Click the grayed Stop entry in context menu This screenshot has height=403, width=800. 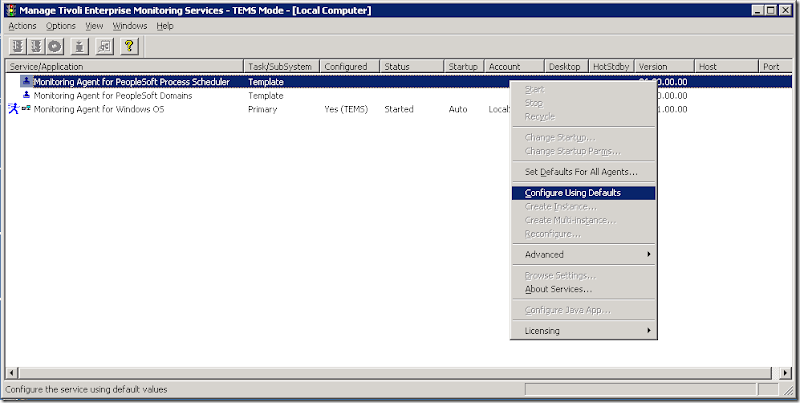pyautogui.click(x=584, y=103)
